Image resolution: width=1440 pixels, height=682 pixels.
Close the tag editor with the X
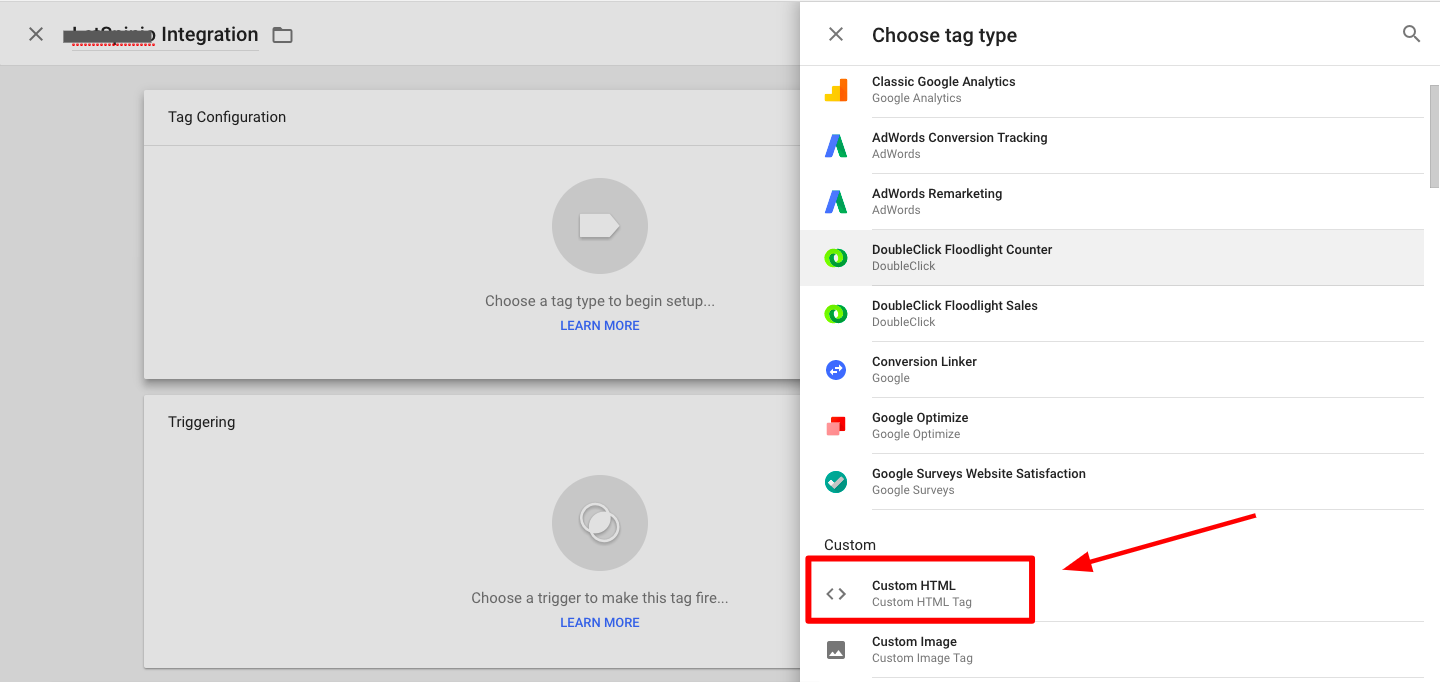36,34
